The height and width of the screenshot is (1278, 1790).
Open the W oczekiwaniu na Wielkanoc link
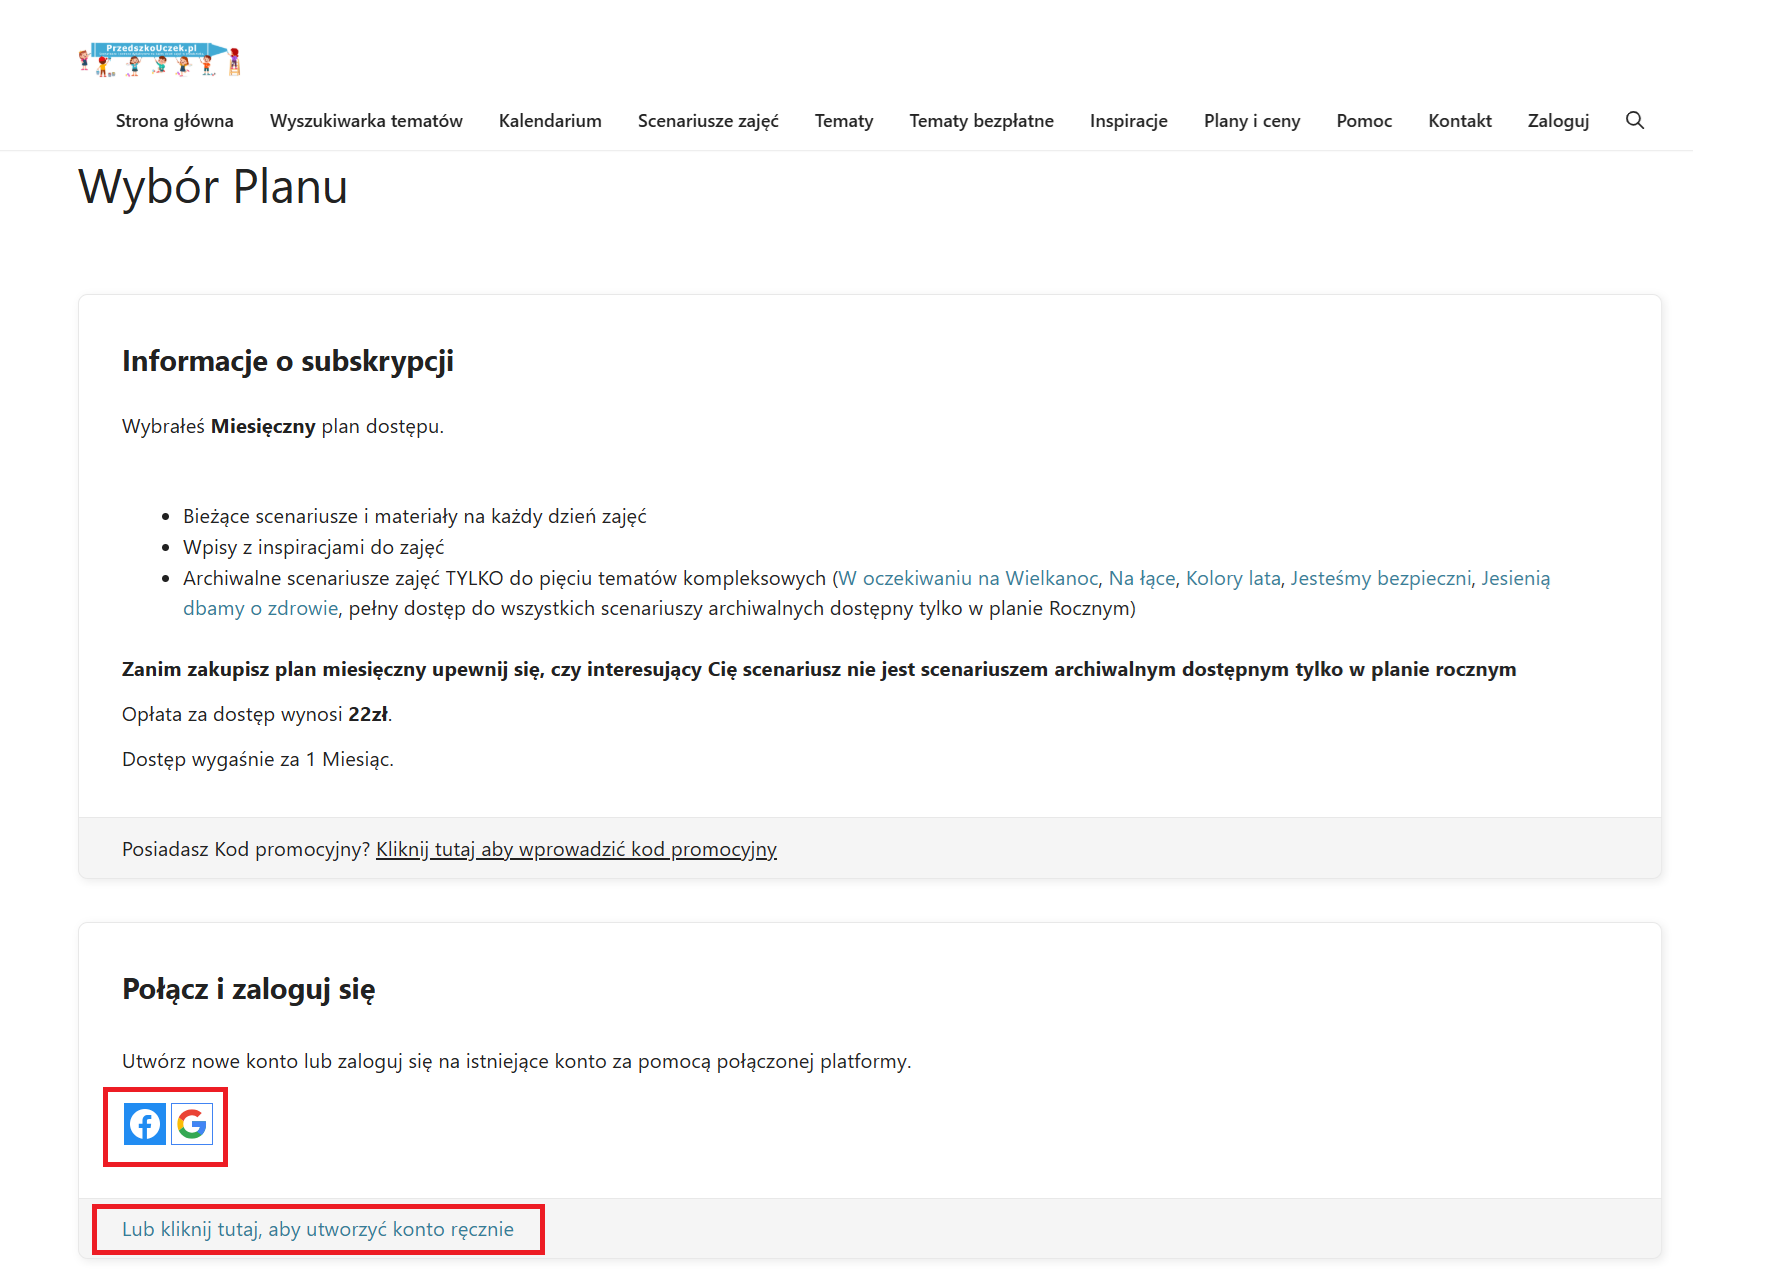coord(968,578)
